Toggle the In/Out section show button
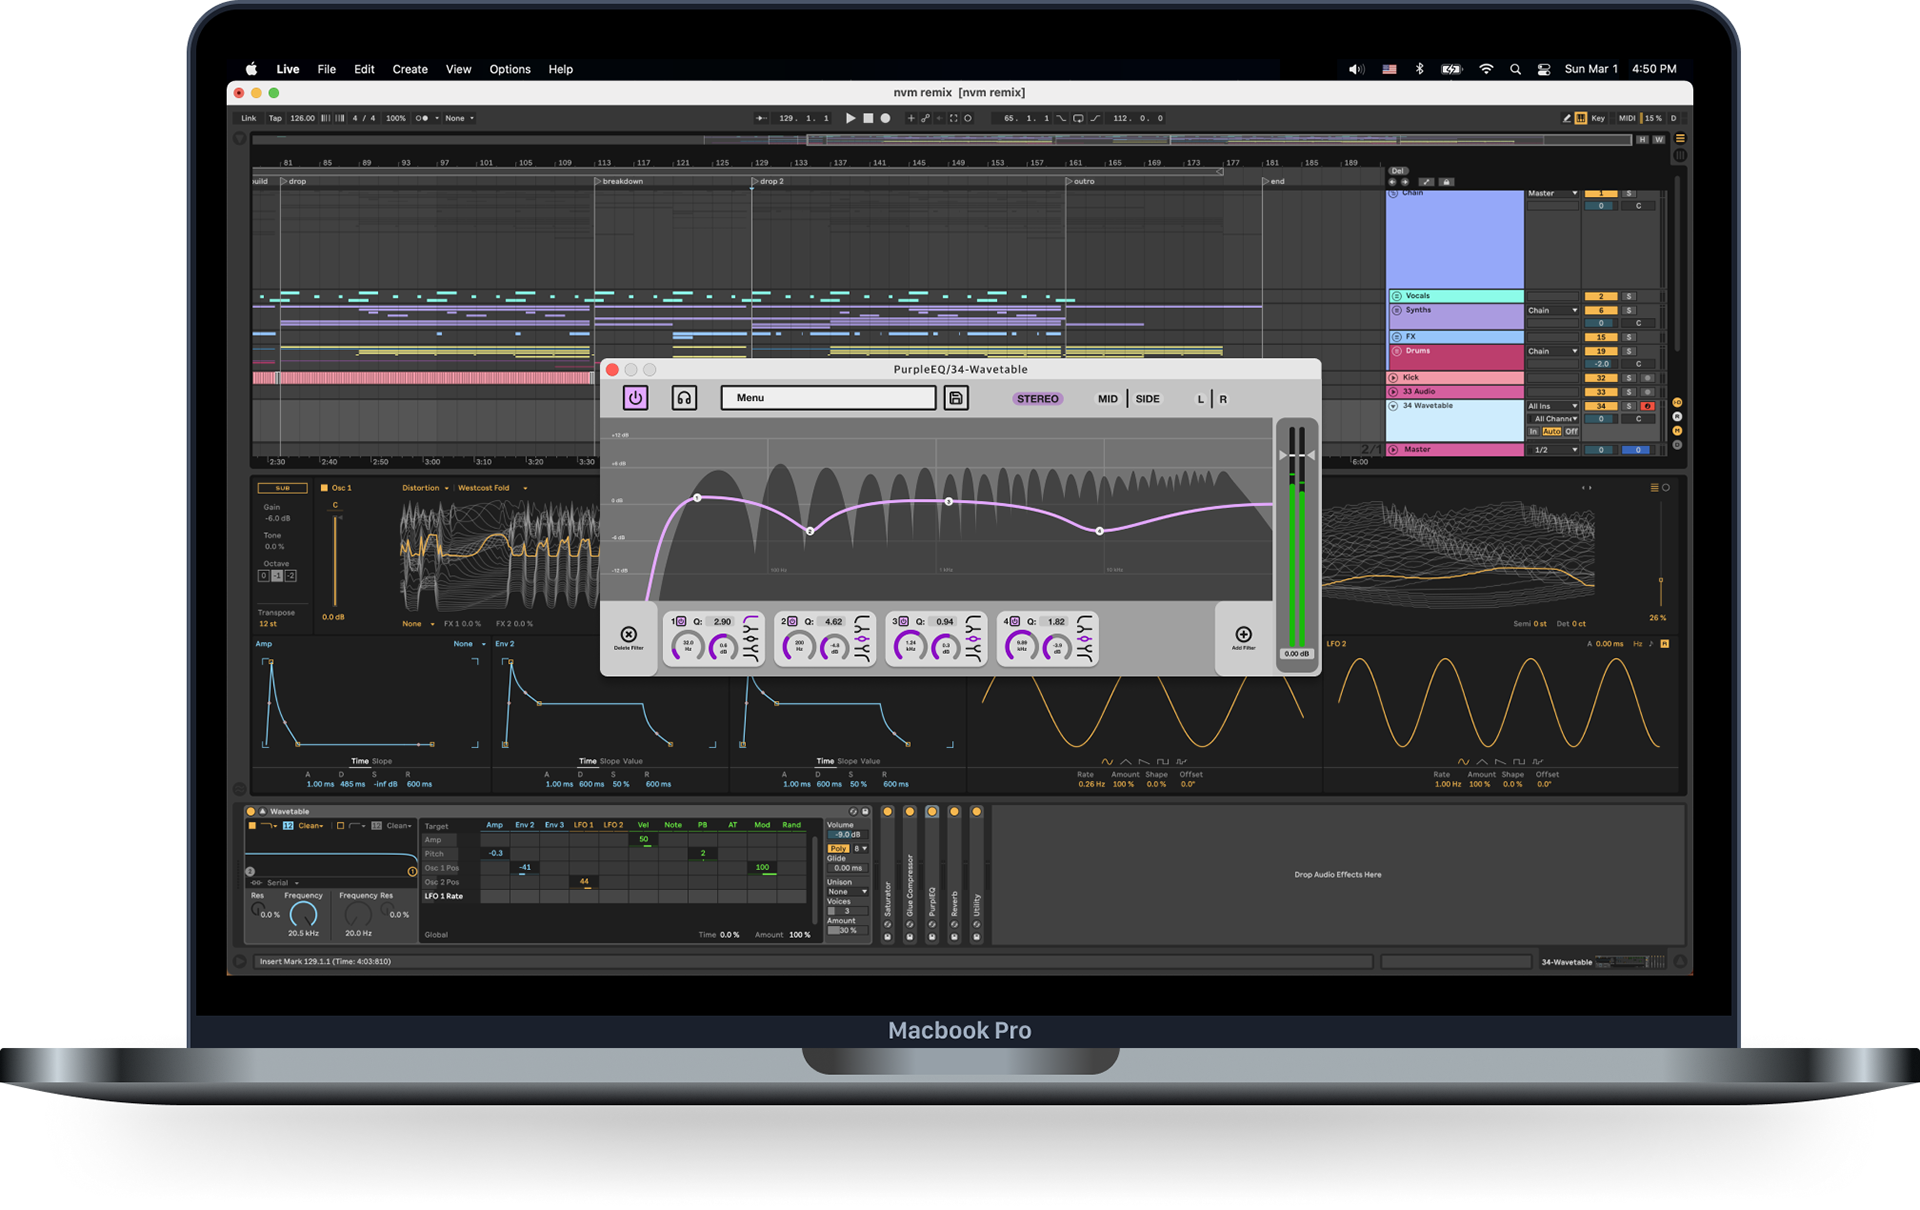 point(1677,403)
